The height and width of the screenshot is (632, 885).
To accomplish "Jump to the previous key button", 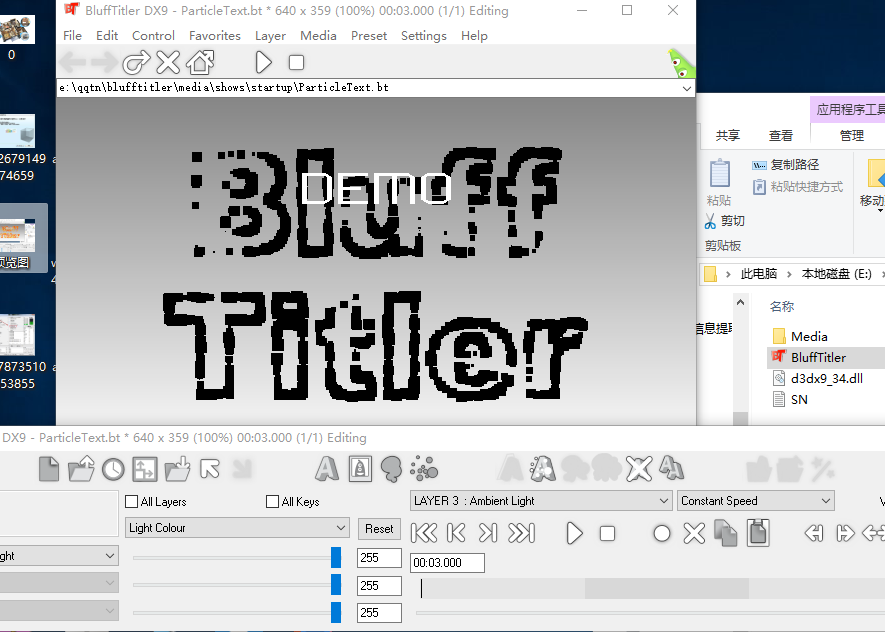I will pos(456,533).
